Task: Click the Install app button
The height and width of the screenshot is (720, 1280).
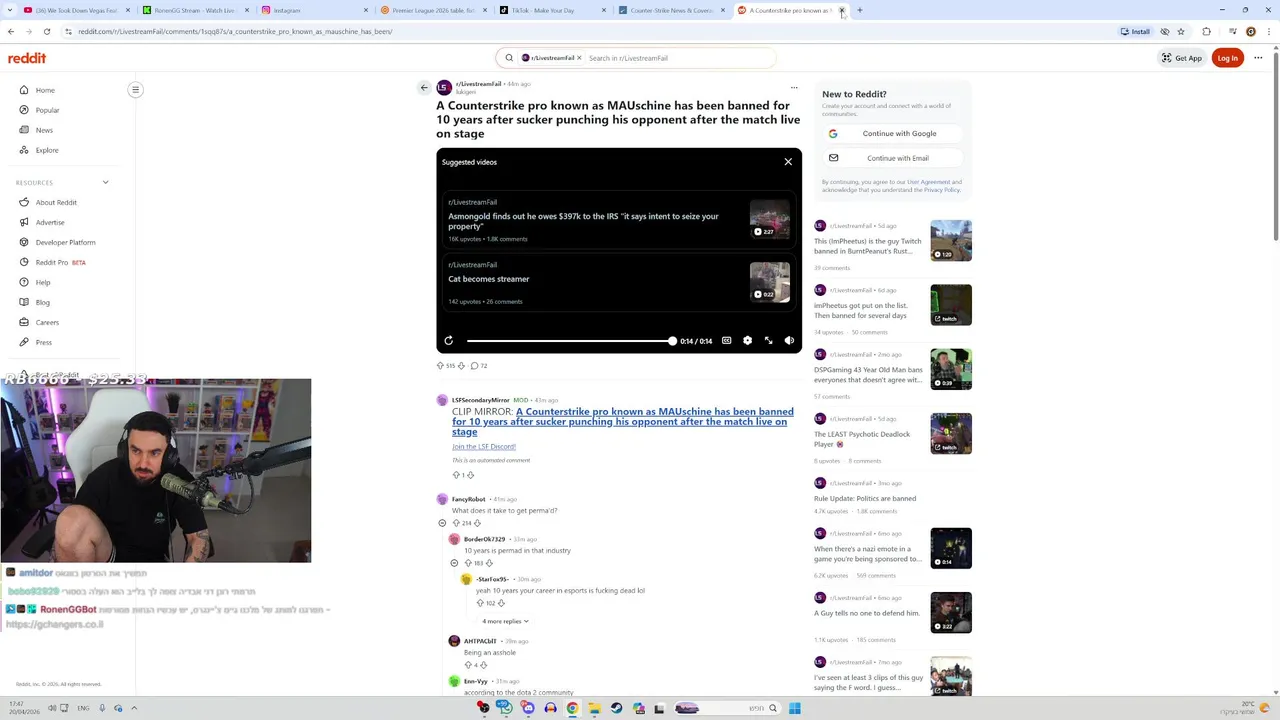Action: tap(1135, 31)
